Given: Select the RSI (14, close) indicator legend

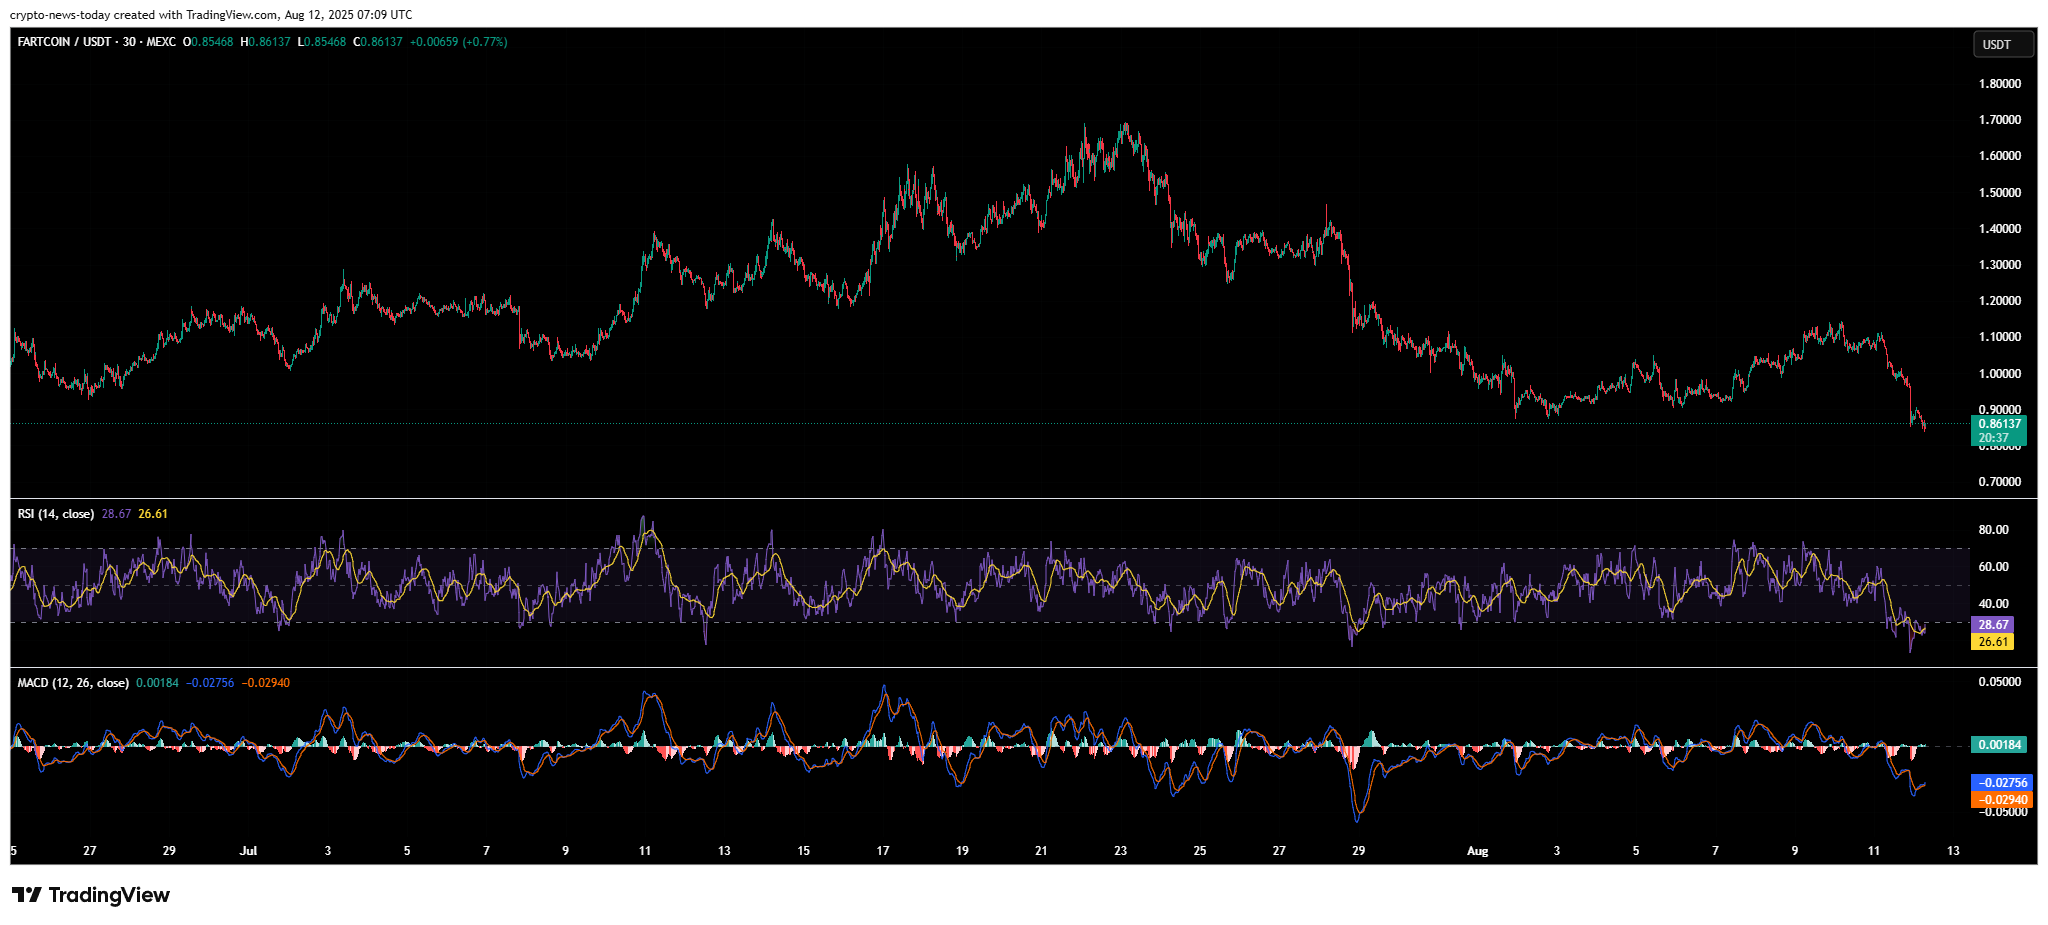Looking at the screenshot, I should pyautogui.click(x=56, y=514).
